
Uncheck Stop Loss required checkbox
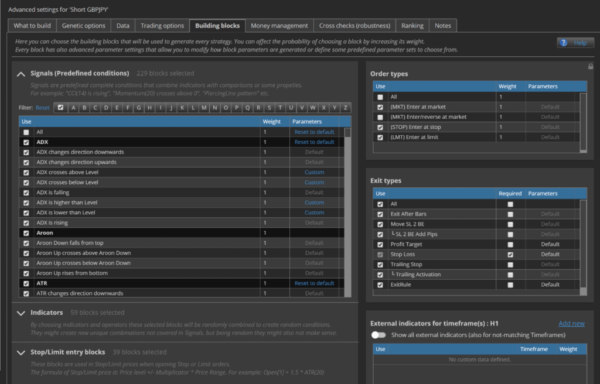tap(510, 255)
